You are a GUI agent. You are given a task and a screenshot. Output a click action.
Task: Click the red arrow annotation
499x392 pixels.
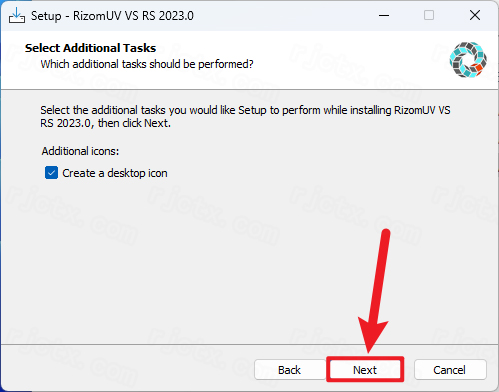tap(375, 291)
